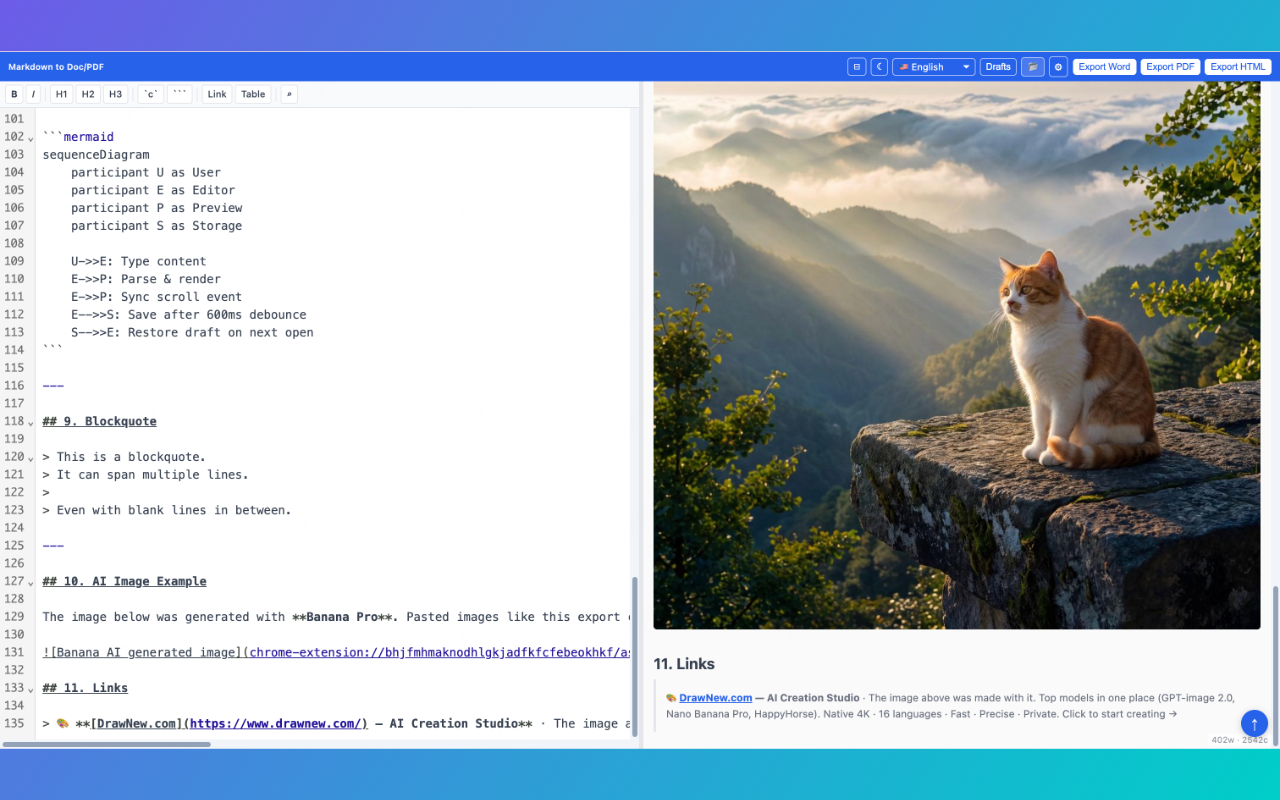Insert a Heading 1 with H1
This screenshot has width=1280, height=800.
pyautogui.click(x=61, y=94)
